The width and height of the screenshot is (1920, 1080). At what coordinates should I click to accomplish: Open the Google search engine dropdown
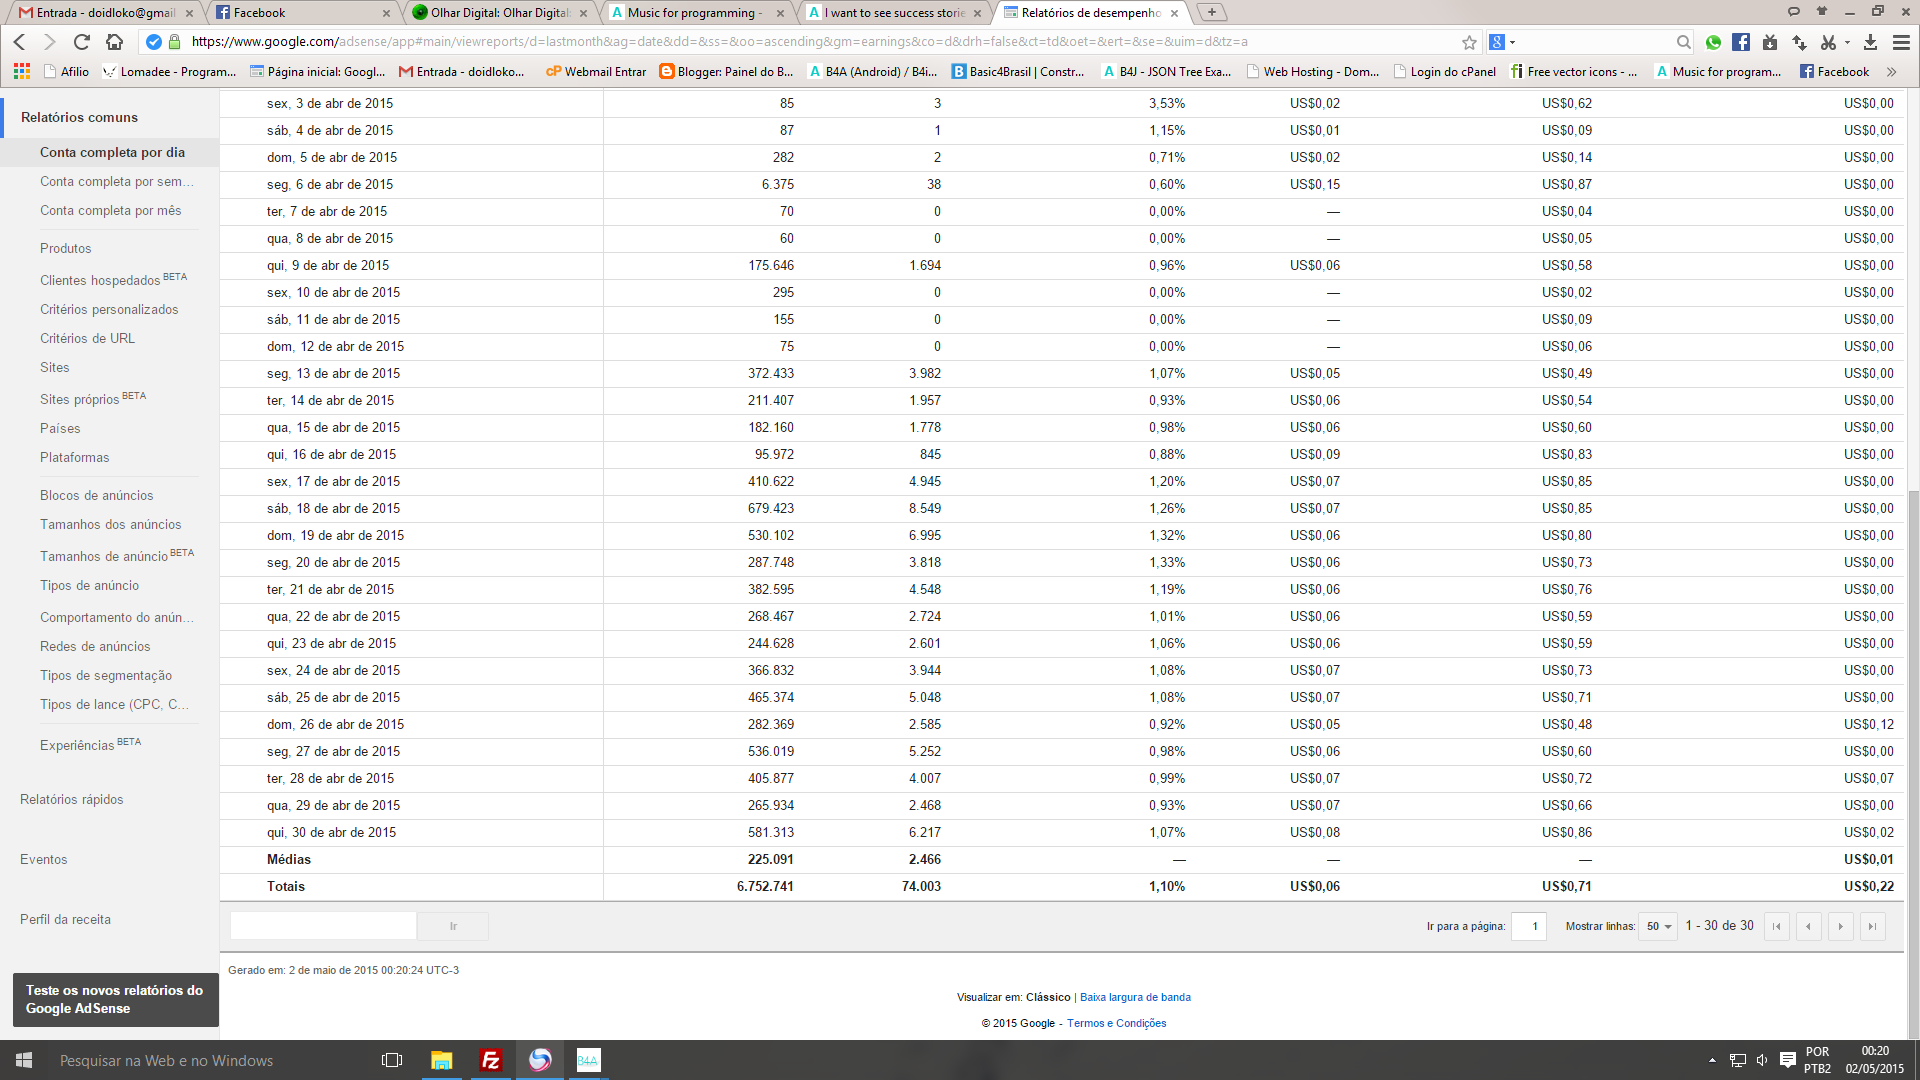[1502, 42]
